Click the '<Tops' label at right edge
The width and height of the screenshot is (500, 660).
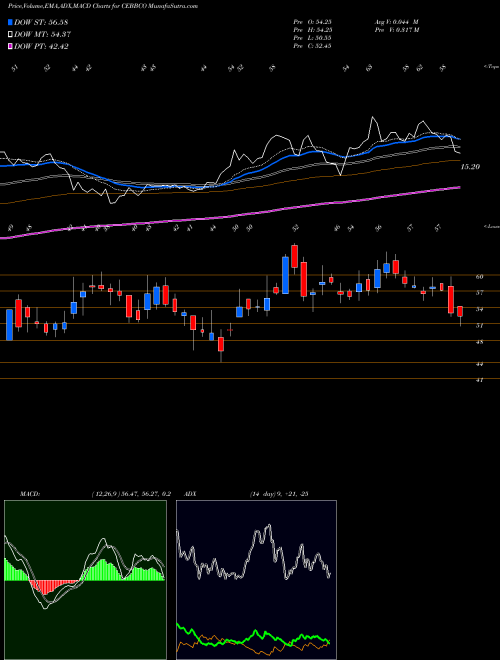(491, 67)
